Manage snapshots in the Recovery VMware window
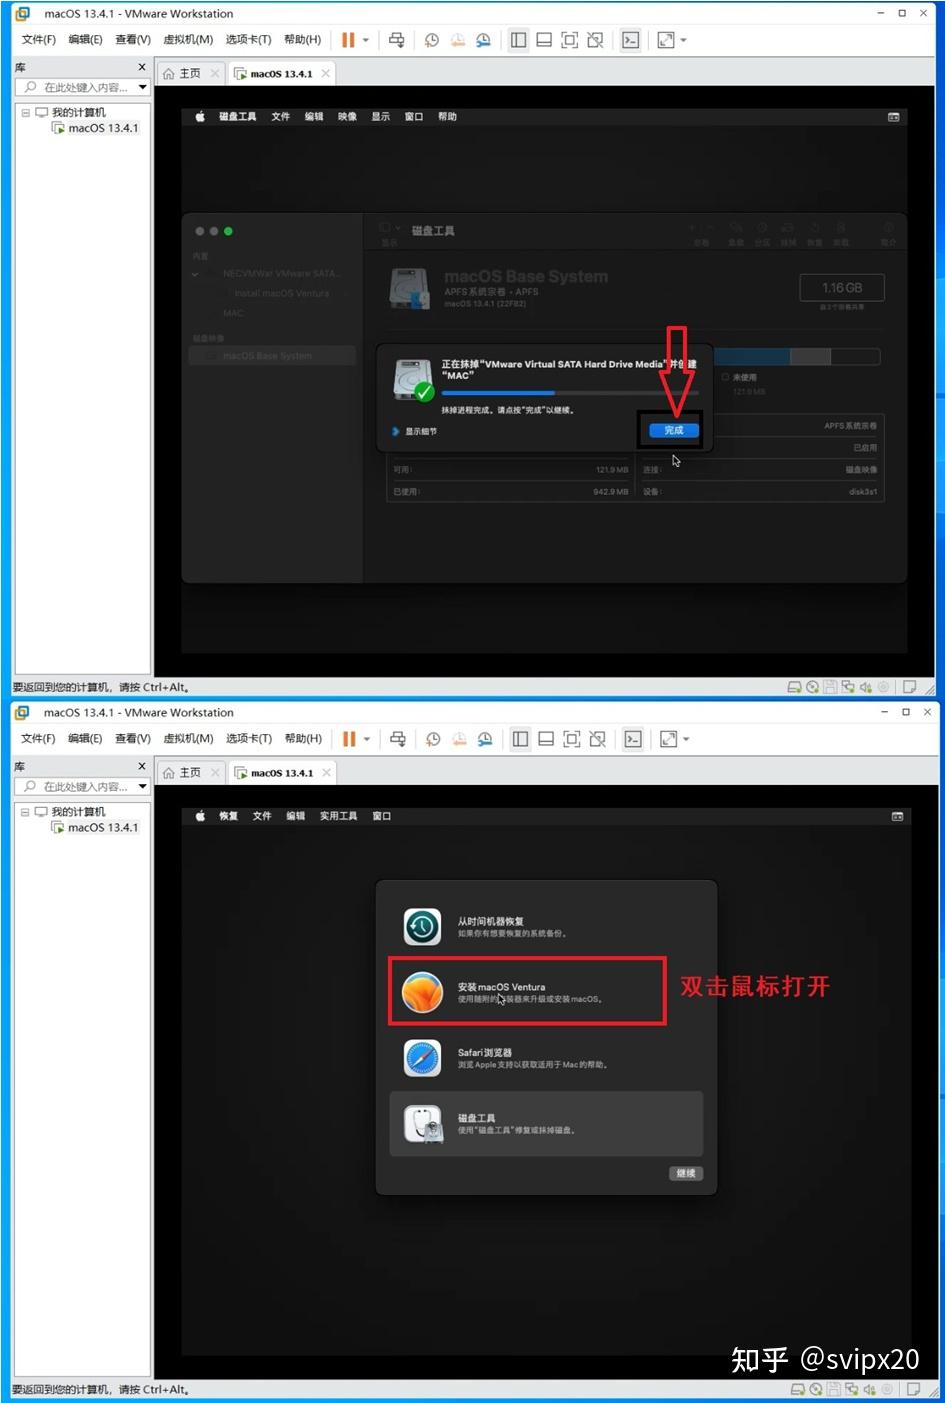Screen dimensions: 945x1403 (485, 739)
